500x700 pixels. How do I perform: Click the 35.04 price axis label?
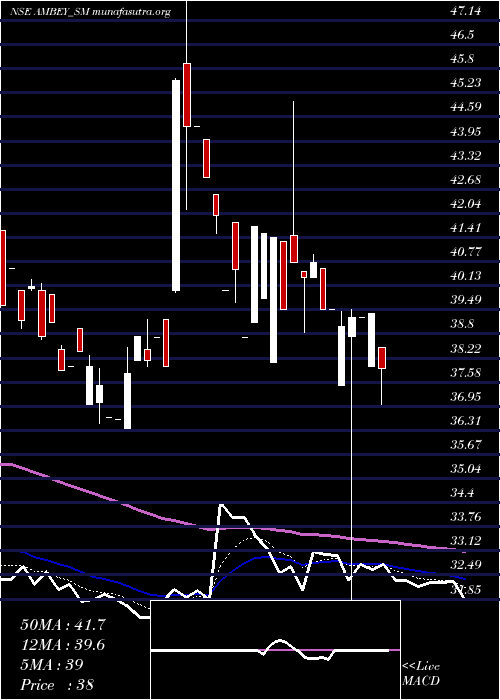tap(465, 469)
